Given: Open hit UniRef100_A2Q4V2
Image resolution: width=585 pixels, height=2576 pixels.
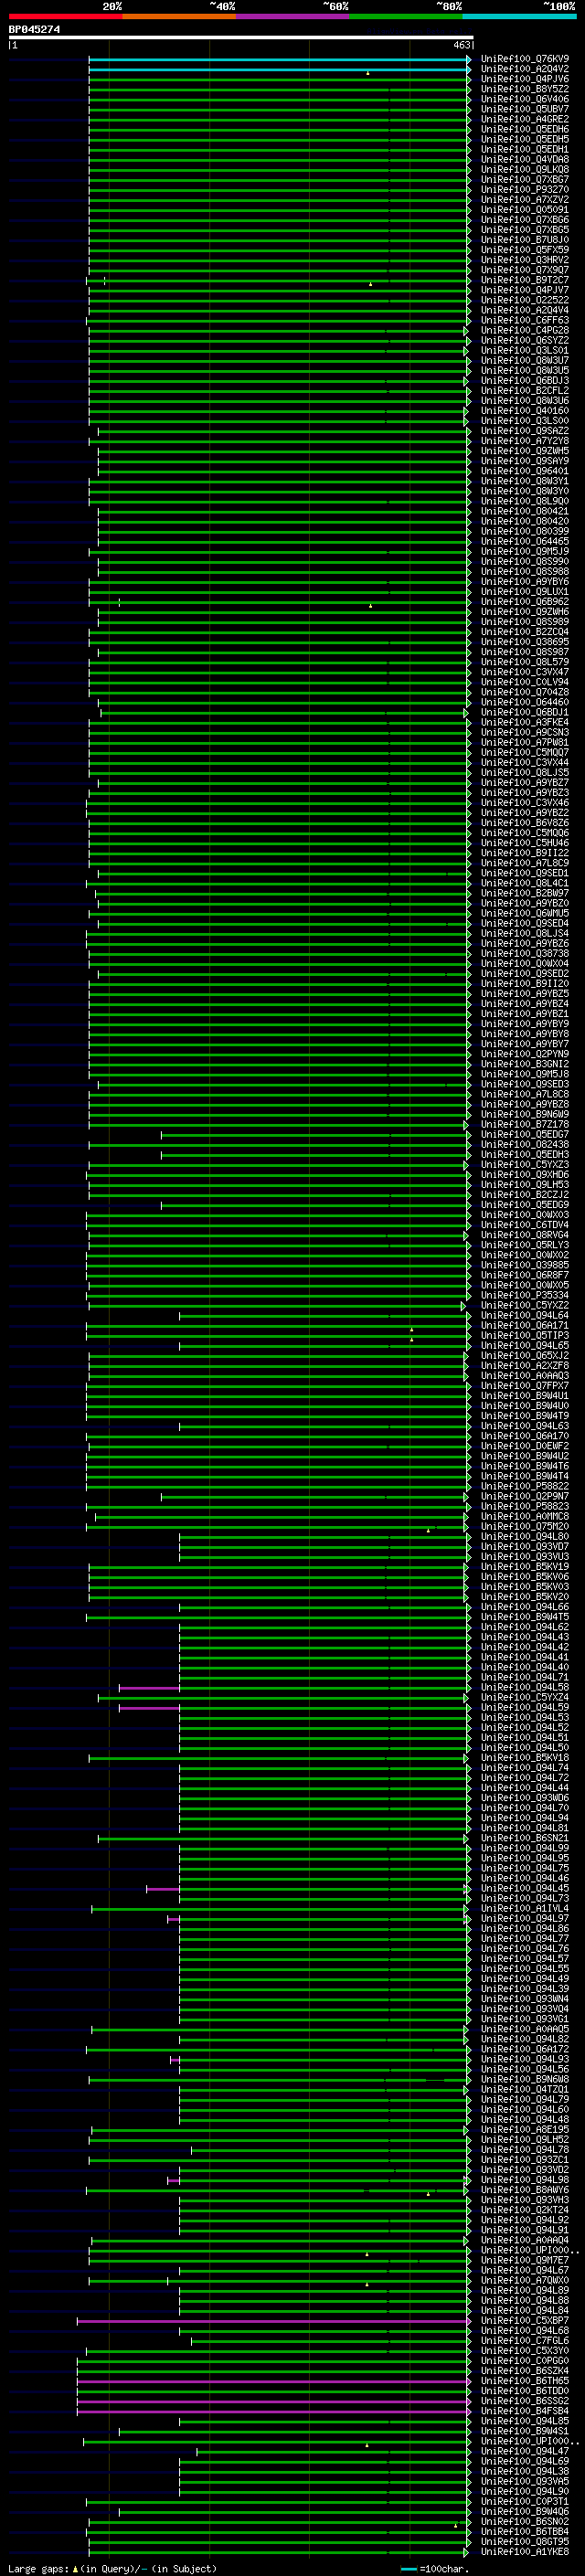Looking at the screenshot, I should [525, 69].
